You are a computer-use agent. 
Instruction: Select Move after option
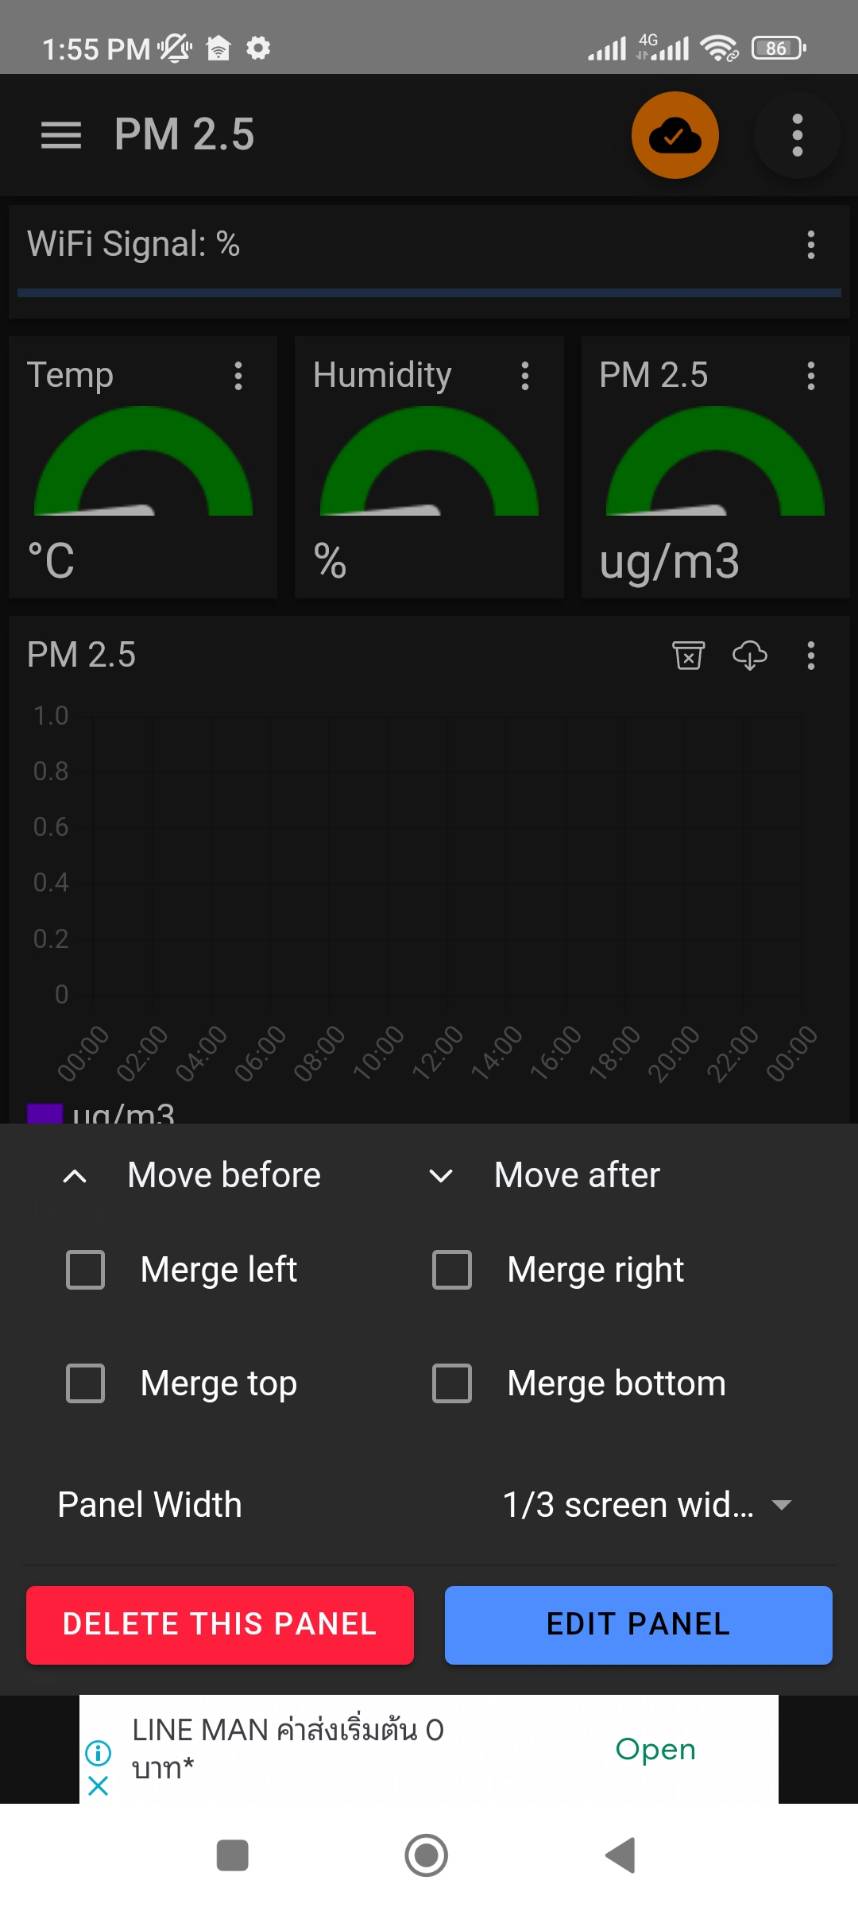545,1175
